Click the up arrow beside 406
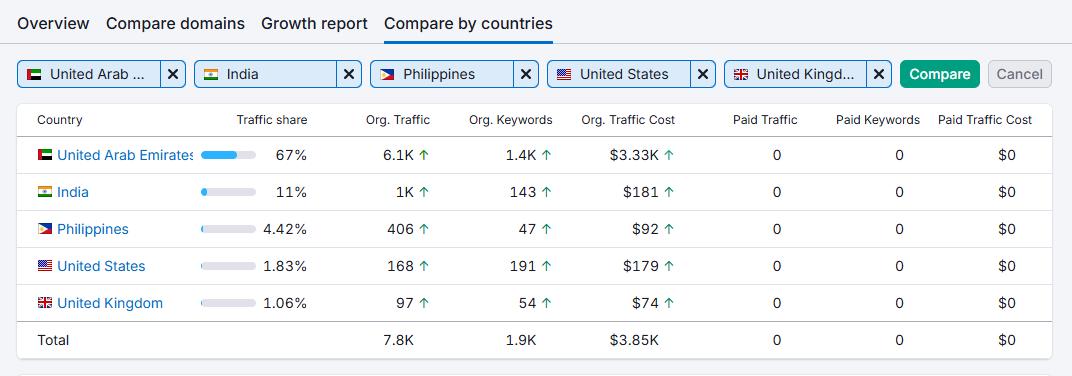This screenshot has height=376, width=1072. point(424,229)
